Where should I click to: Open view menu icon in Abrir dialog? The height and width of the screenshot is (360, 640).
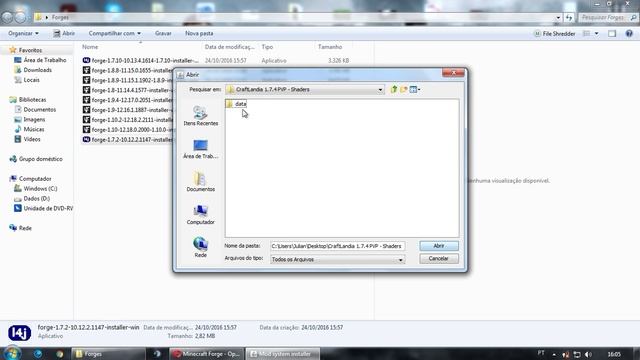[x=415, y=89]
